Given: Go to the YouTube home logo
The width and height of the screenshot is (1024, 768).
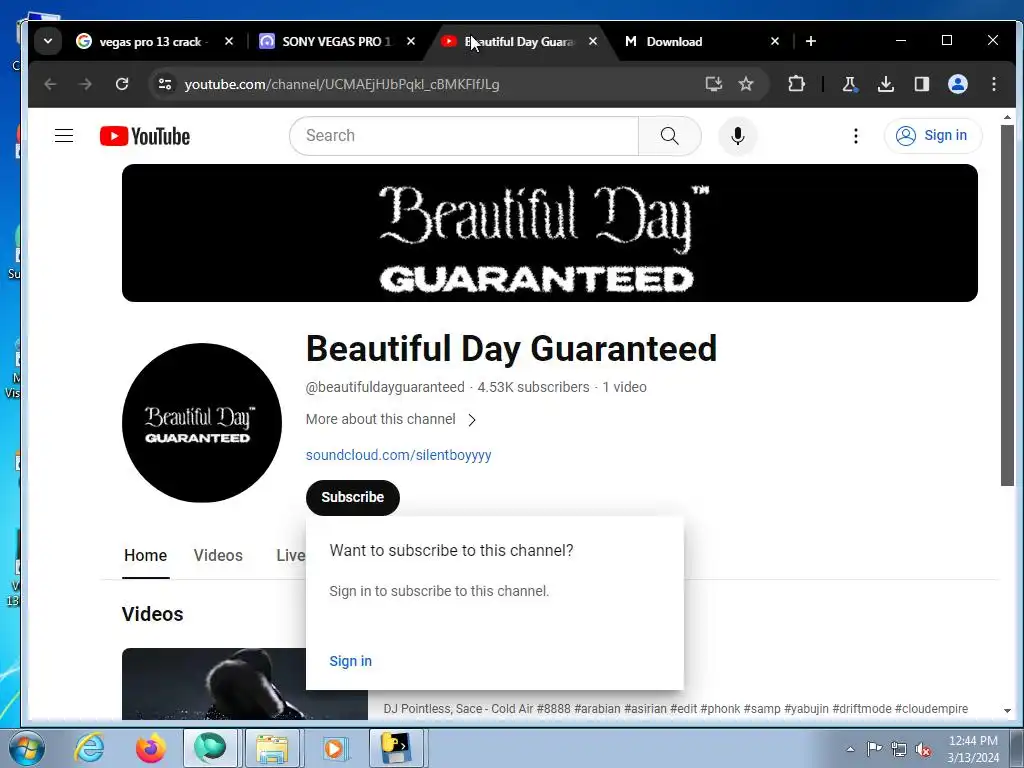Looking at the screenshot, I should (x=145, y=136).
